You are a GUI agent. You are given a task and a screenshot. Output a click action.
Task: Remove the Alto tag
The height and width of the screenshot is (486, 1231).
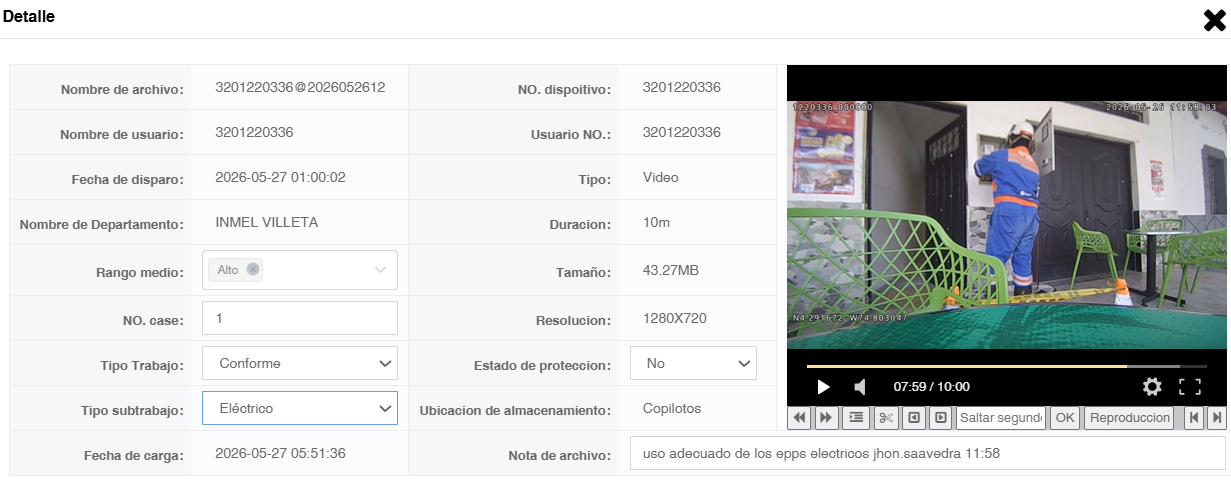point(253,269)
